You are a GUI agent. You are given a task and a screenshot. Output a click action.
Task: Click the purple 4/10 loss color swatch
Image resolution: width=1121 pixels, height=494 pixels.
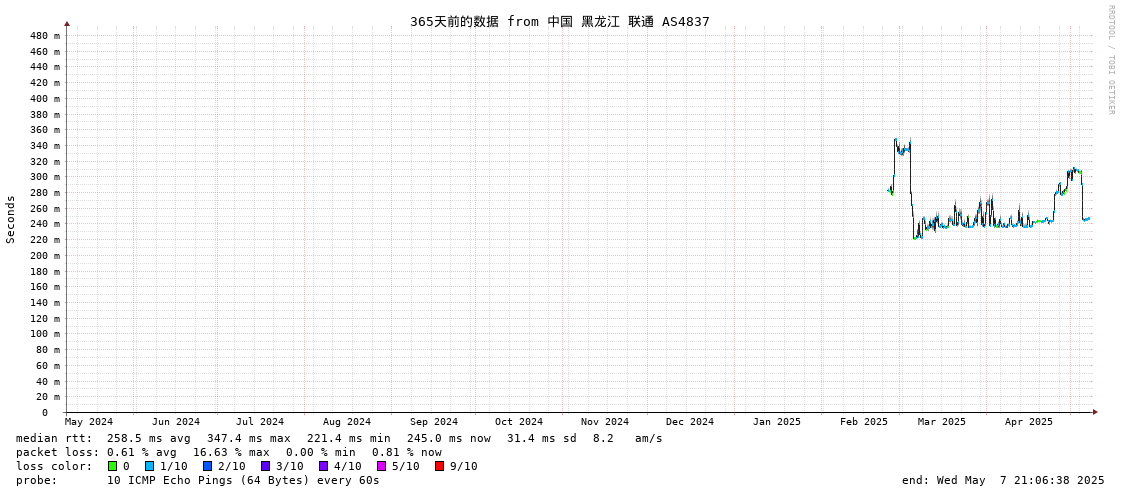tap(323, 466)
